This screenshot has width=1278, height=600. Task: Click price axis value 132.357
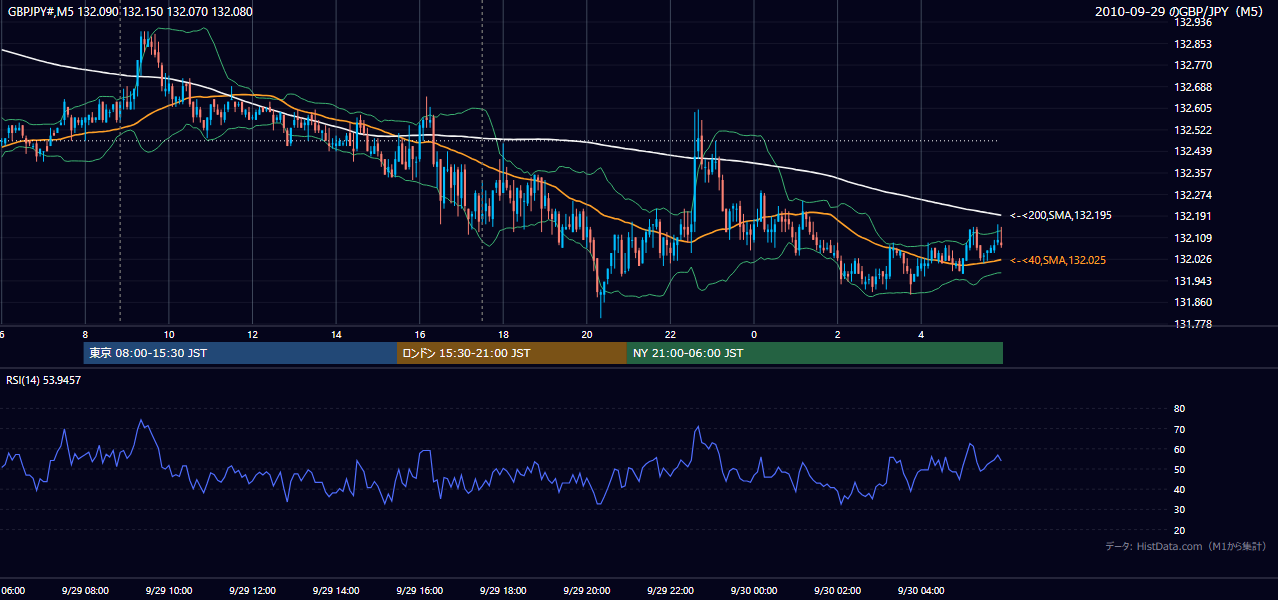(1192, 173)
